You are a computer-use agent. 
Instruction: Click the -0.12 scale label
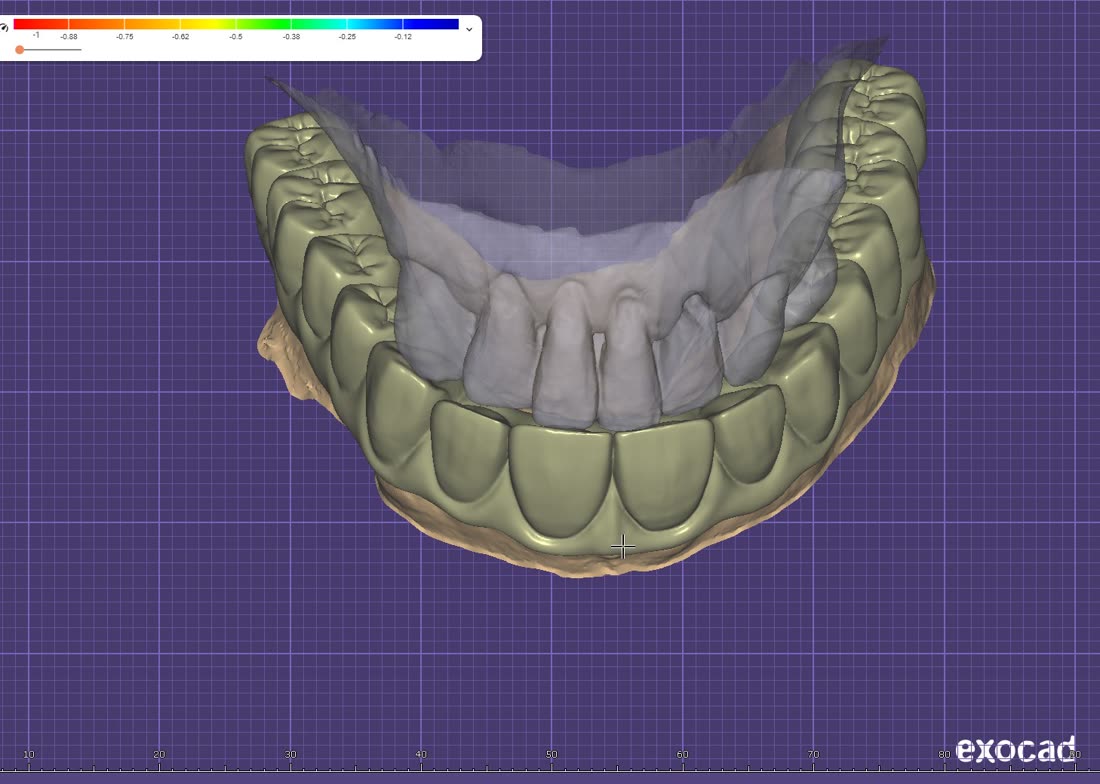[403, 36]
